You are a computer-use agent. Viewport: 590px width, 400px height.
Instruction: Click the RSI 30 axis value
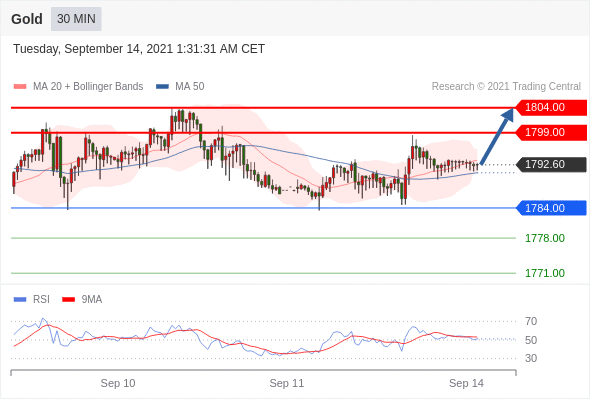tap(531, 358)
